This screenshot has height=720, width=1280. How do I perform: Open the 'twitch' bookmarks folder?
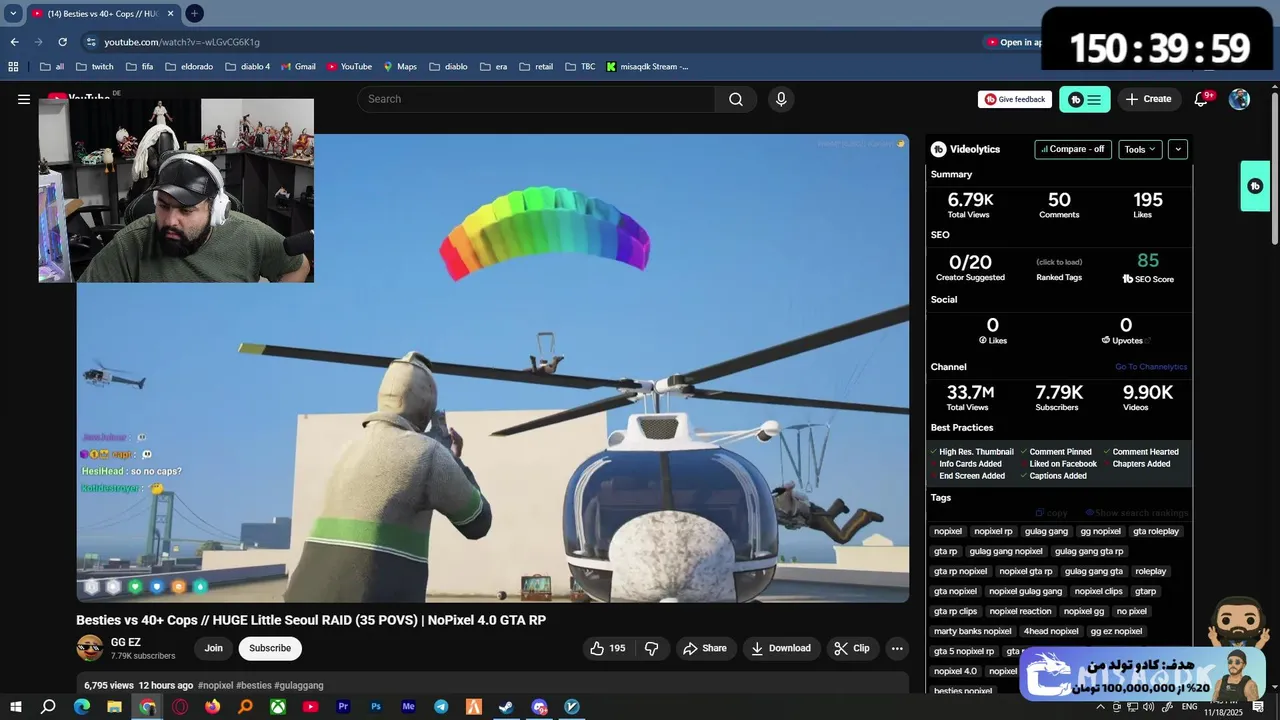94,67
